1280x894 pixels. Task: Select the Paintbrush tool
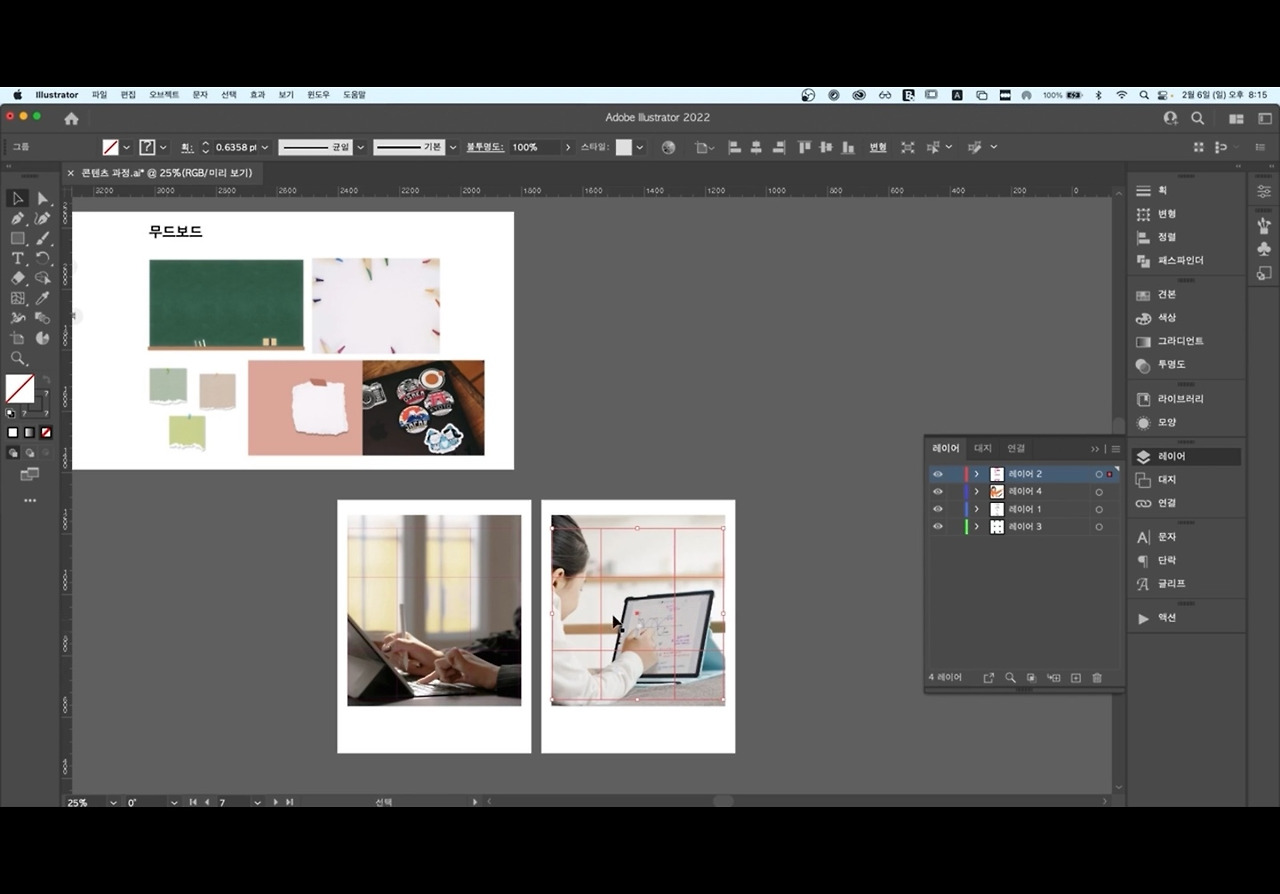click(x=43, y=239)
